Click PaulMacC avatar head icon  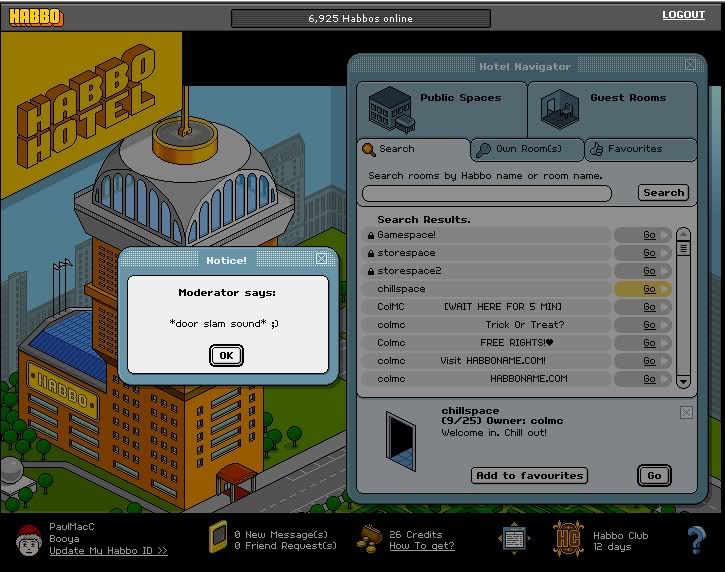28,540
